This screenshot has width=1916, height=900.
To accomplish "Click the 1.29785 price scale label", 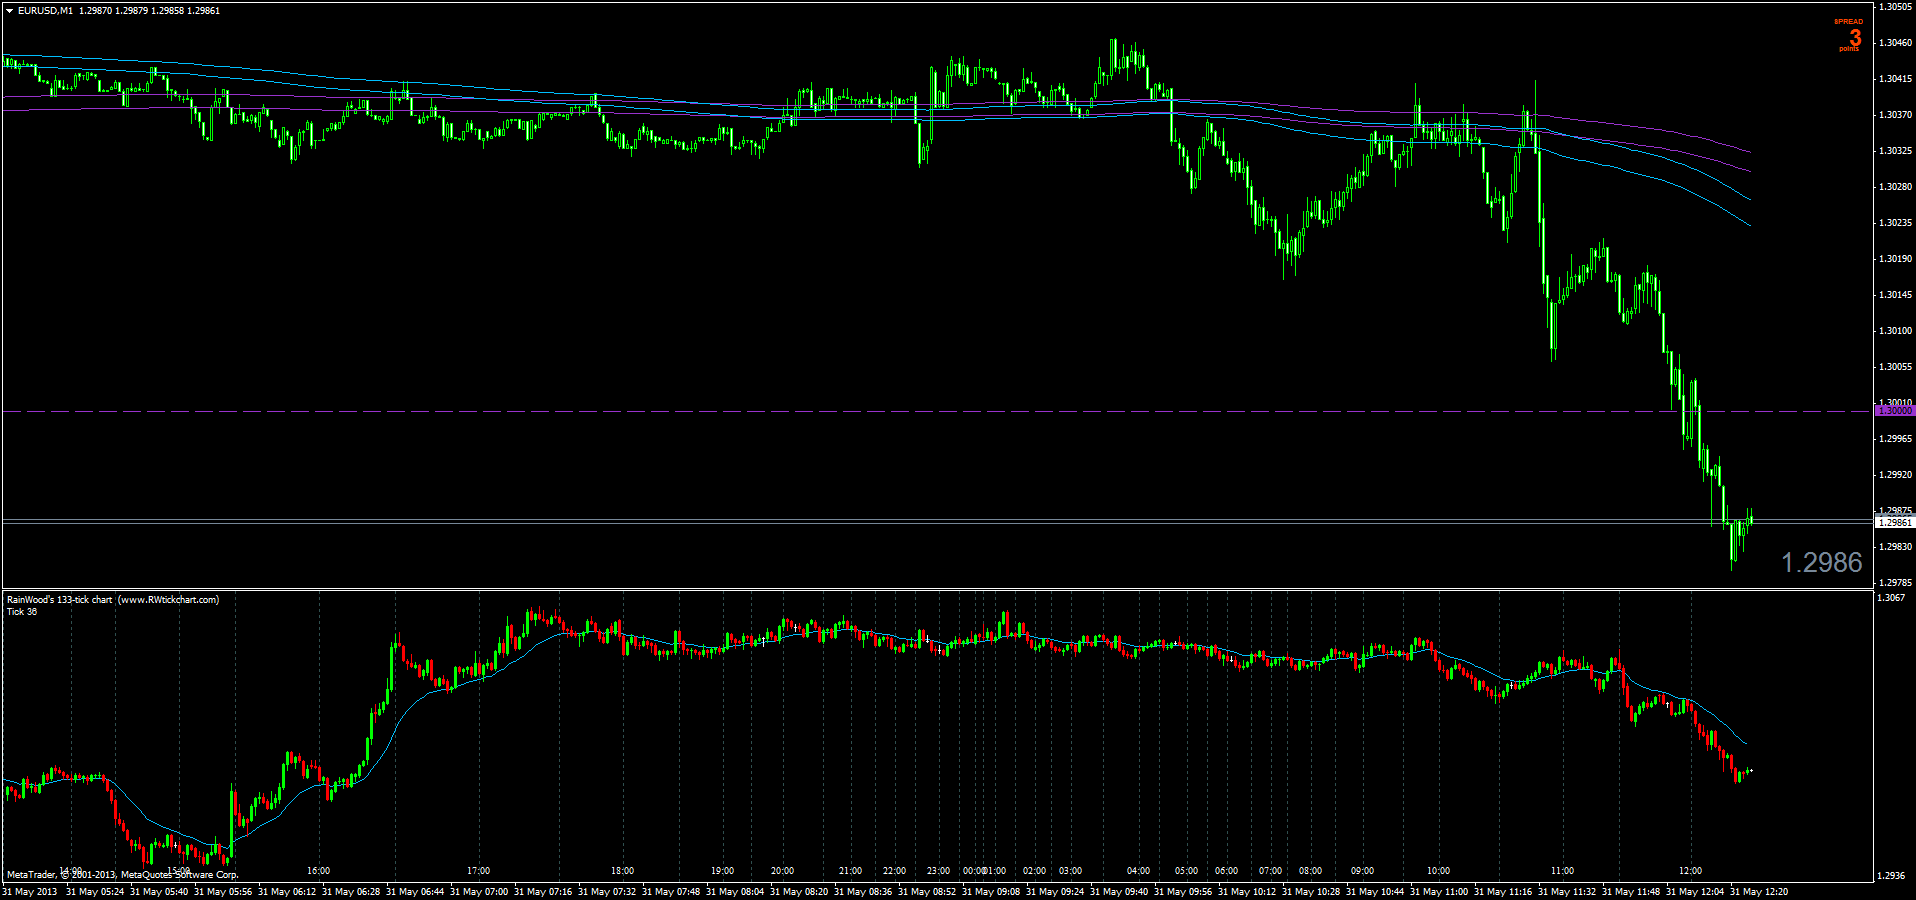I will tap(1895, 583).
